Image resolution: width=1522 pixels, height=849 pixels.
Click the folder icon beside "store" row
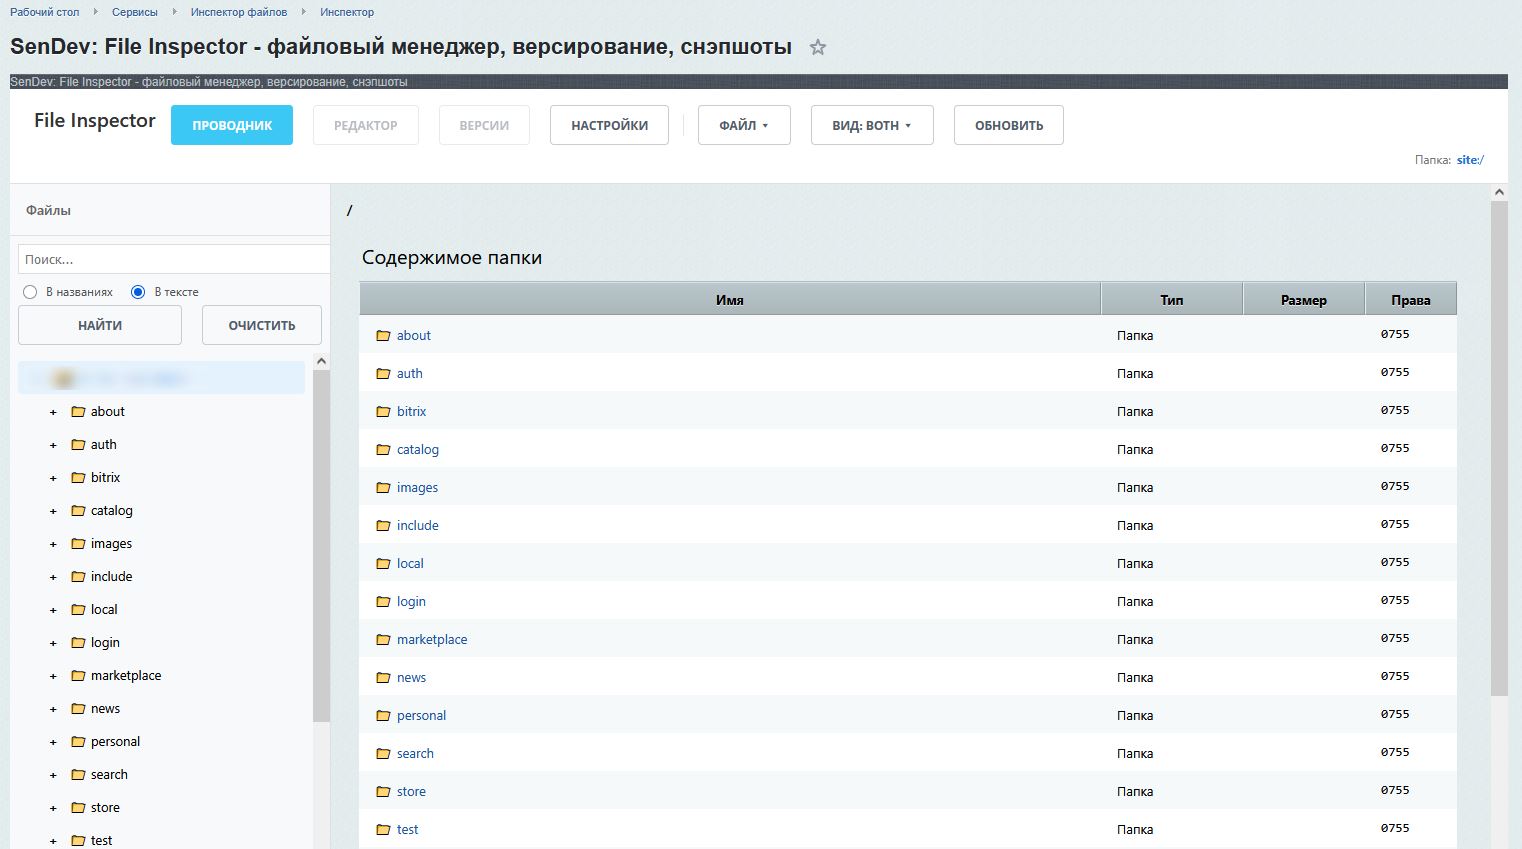pyautogui.click(x=383, y=791)
